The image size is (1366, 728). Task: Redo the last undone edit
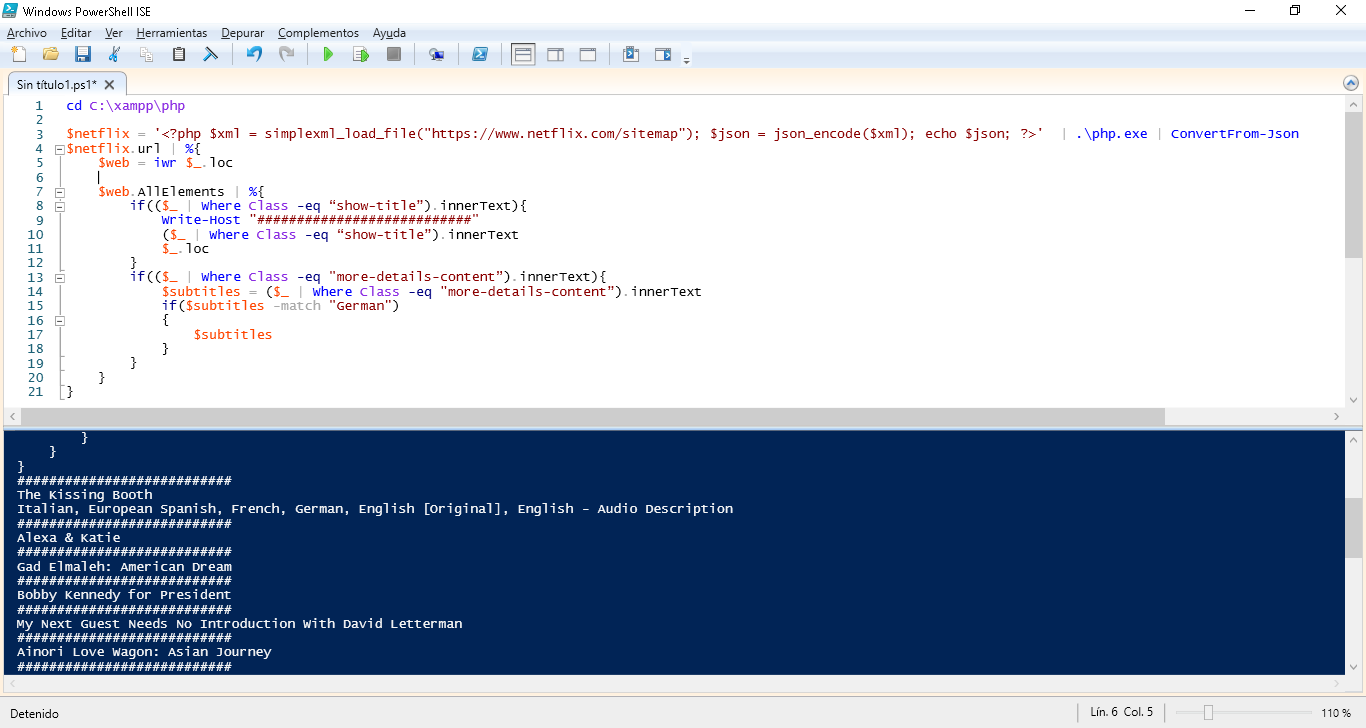[286, 54]
